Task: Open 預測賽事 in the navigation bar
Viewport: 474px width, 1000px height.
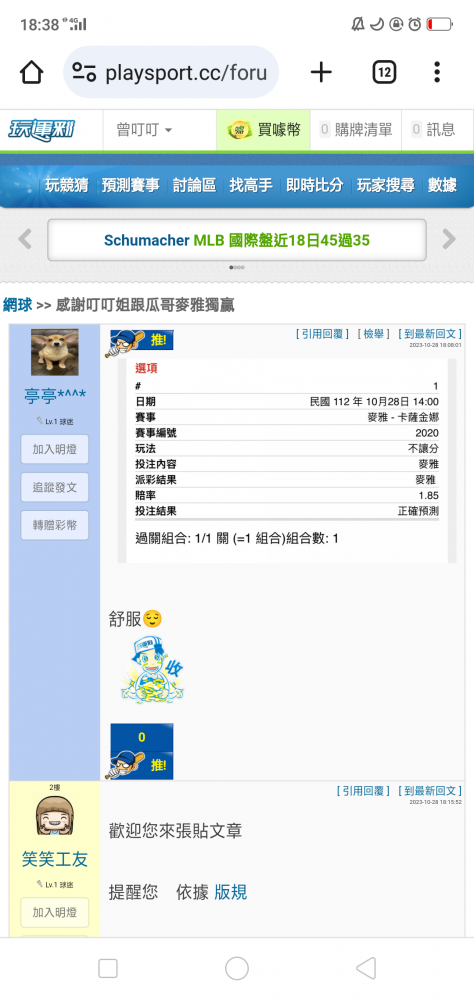Action: click(x=131, y=186)
